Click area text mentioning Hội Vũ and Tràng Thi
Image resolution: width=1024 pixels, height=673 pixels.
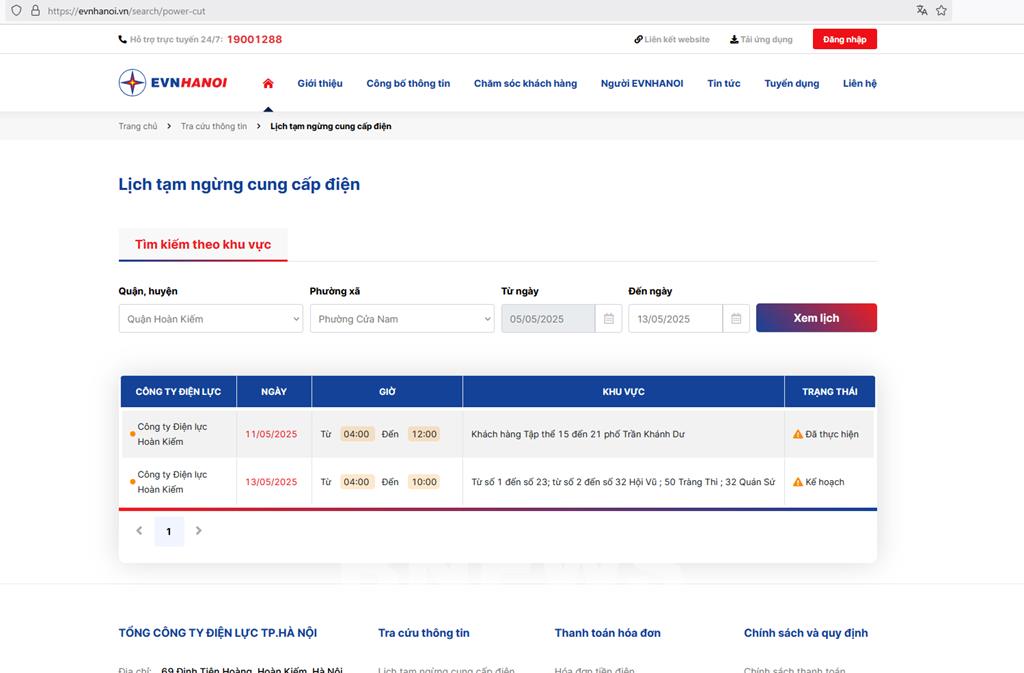[623, 482]
